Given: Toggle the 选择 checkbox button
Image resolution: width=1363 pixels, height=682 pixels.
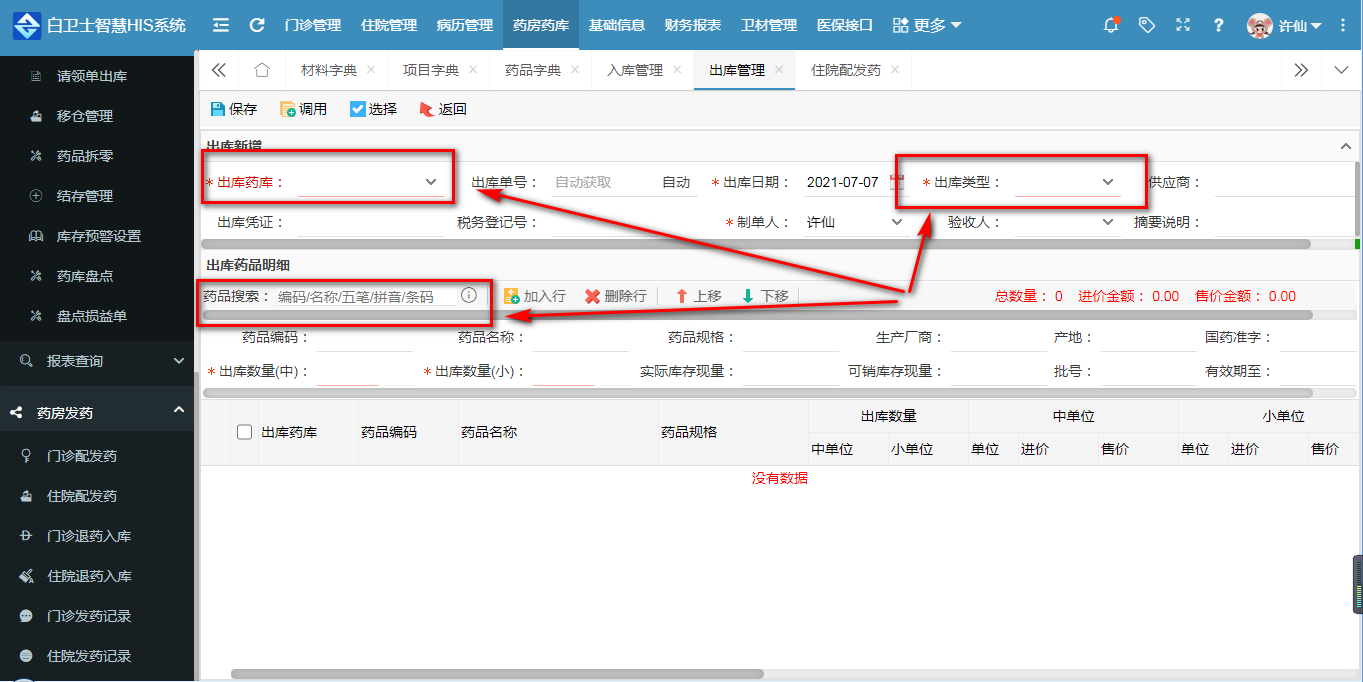Looking at the screenshot, I should pos(373,109).
